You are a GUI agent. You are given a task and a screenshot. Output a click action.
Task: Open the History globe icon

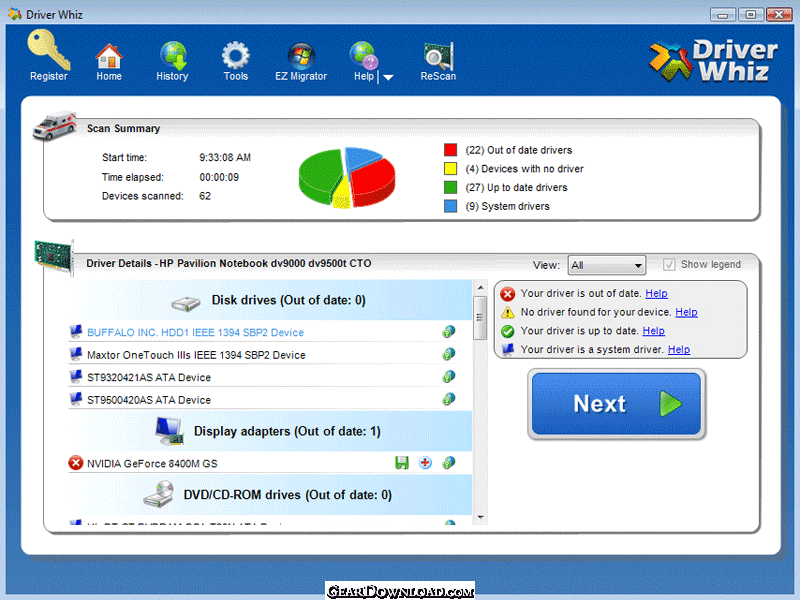(173, 55)
